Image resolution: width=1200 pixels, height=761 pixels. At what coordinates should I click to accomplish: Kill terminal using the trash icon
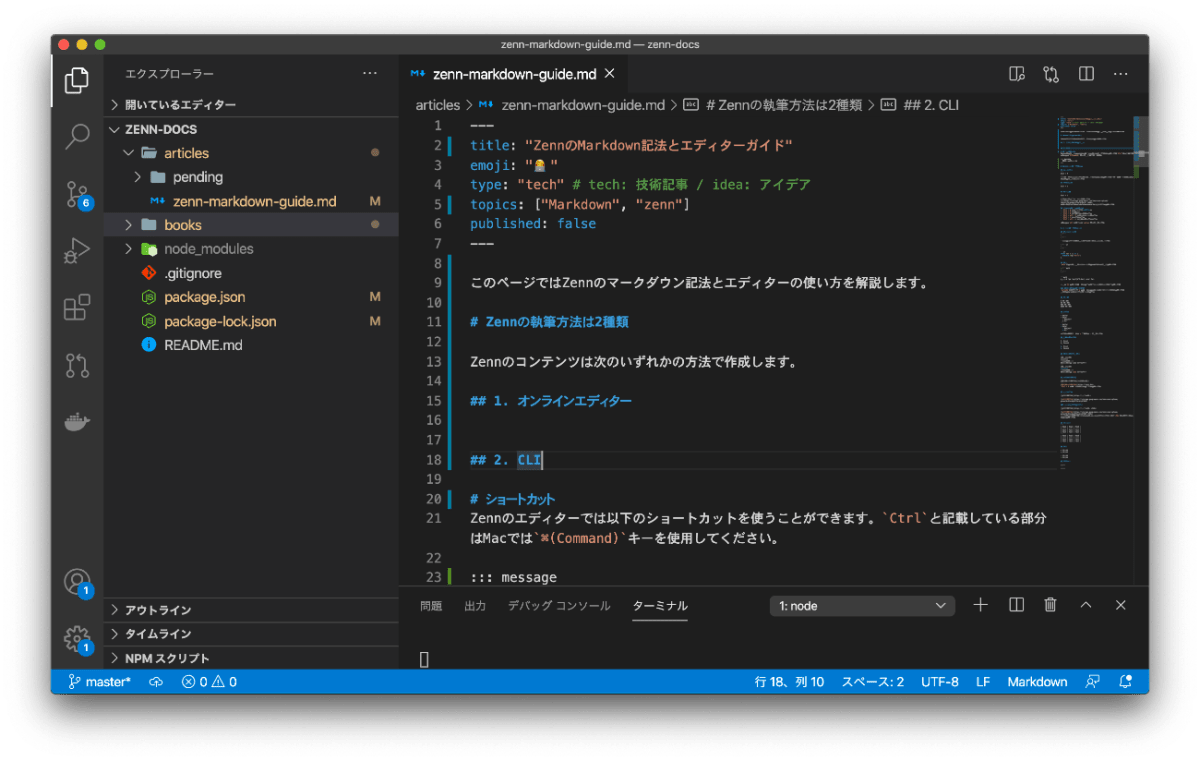pos(1051,605)
